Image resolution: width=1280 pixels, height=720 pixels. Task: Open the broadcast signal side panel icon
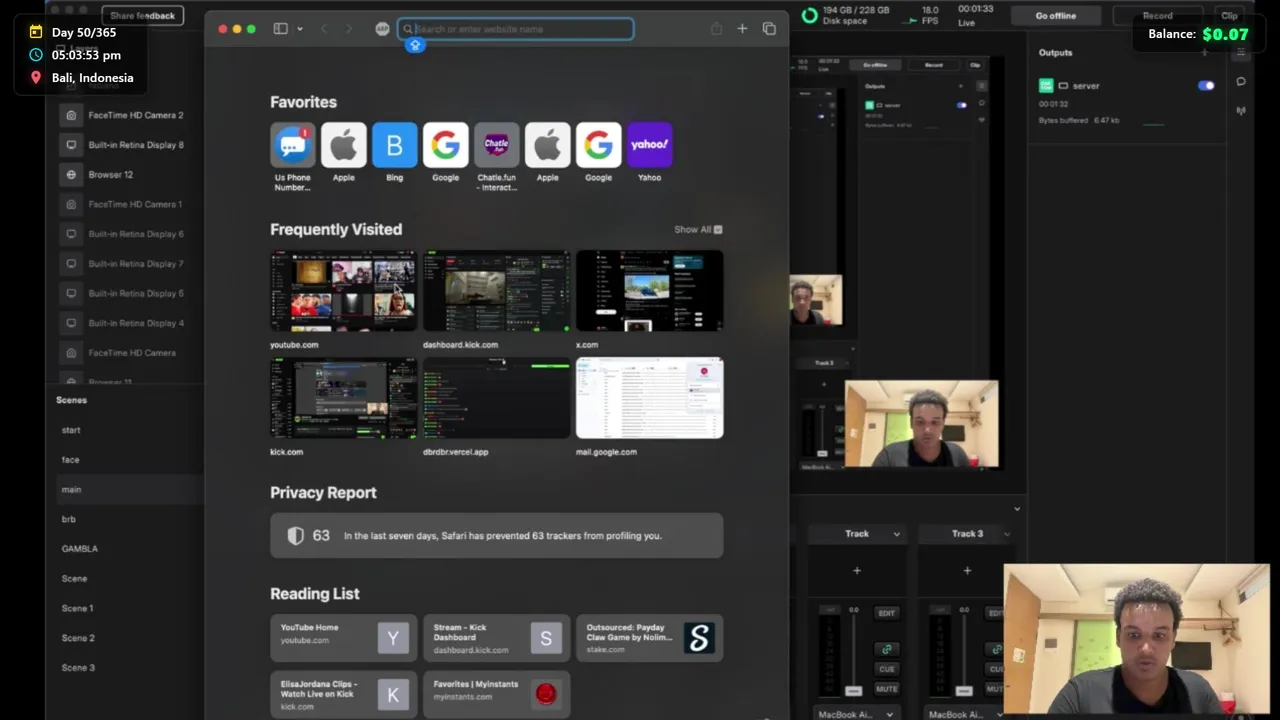(x=1241, y=111)
